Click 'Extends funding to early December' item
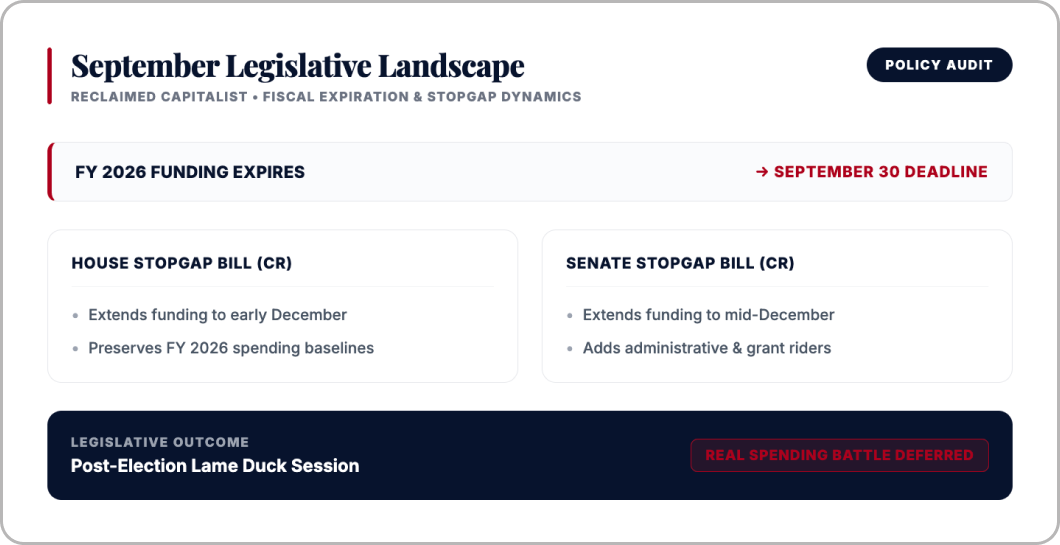Image resolution: width=1060 pixels, height=545 pixels. point(218,315)
